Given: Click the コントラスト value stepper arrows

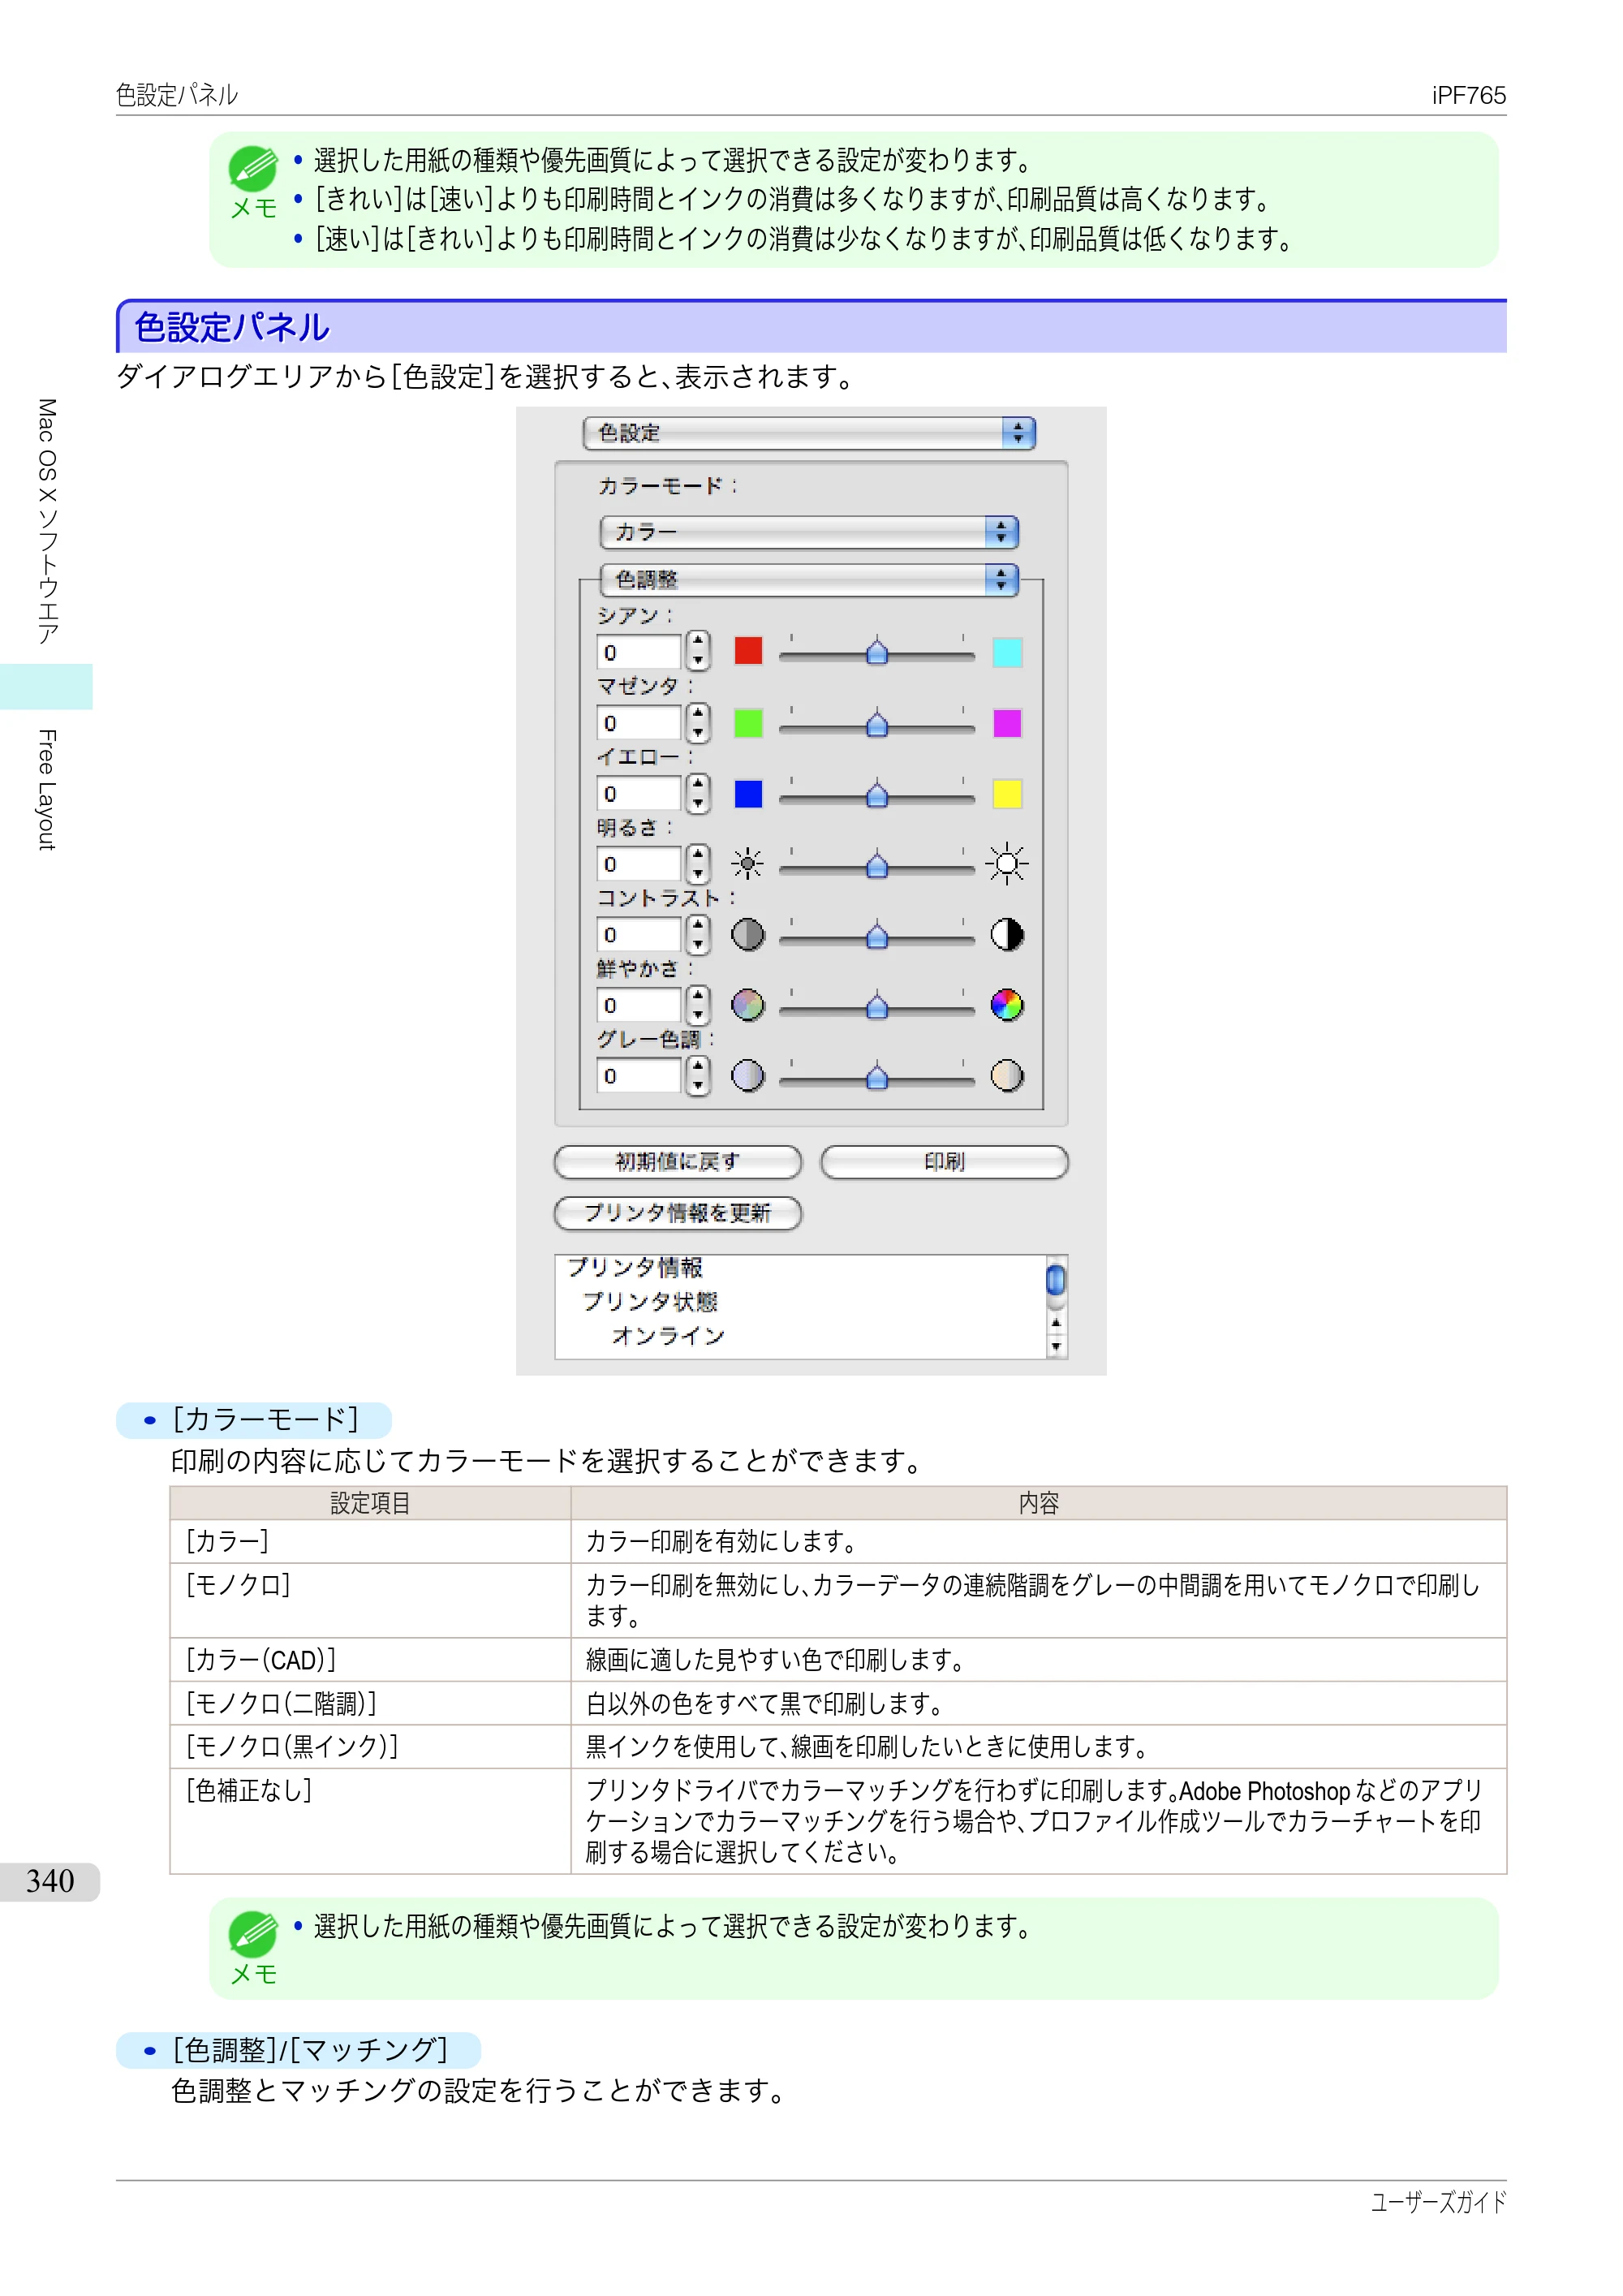Looking at the screenshot, I should [x=698, y=934].
